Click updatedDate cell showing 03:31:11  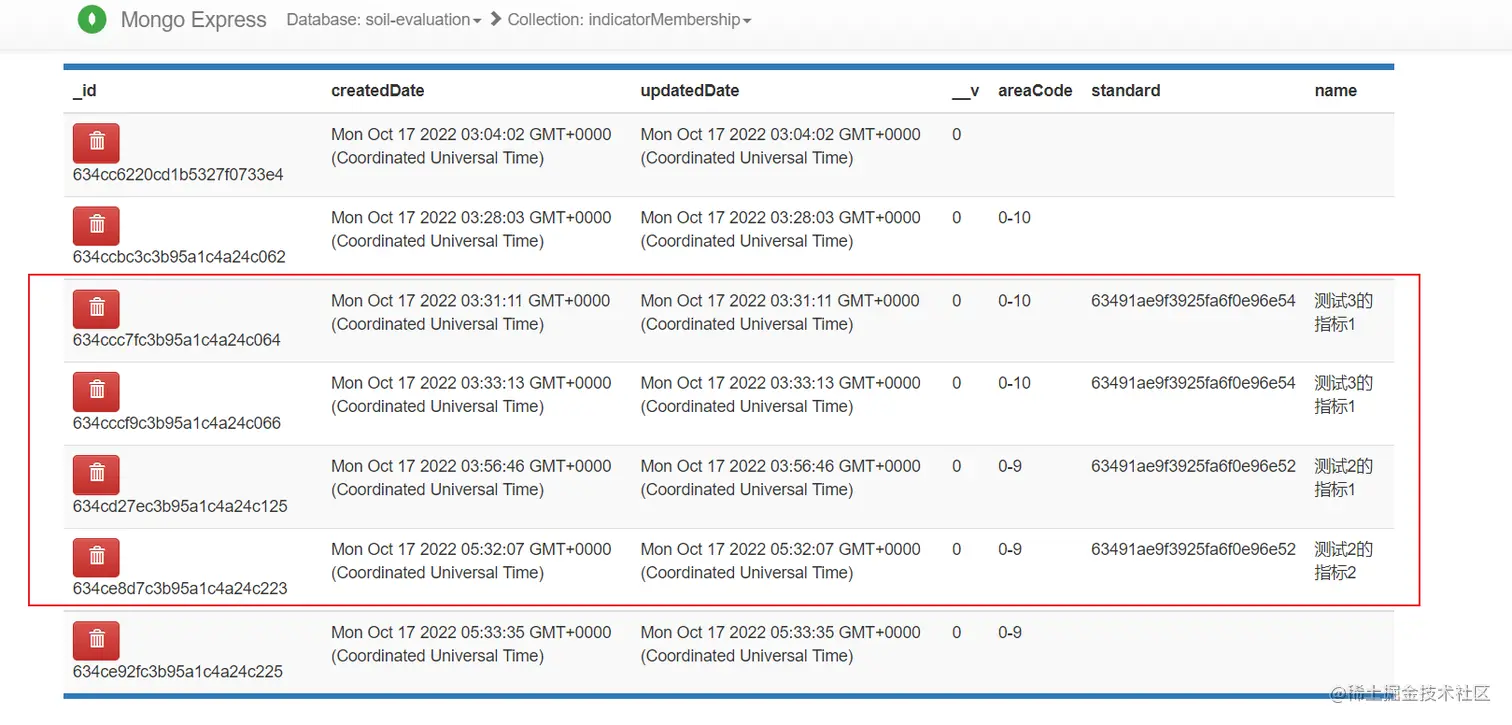pyautogui.click(x=780, y=312)
